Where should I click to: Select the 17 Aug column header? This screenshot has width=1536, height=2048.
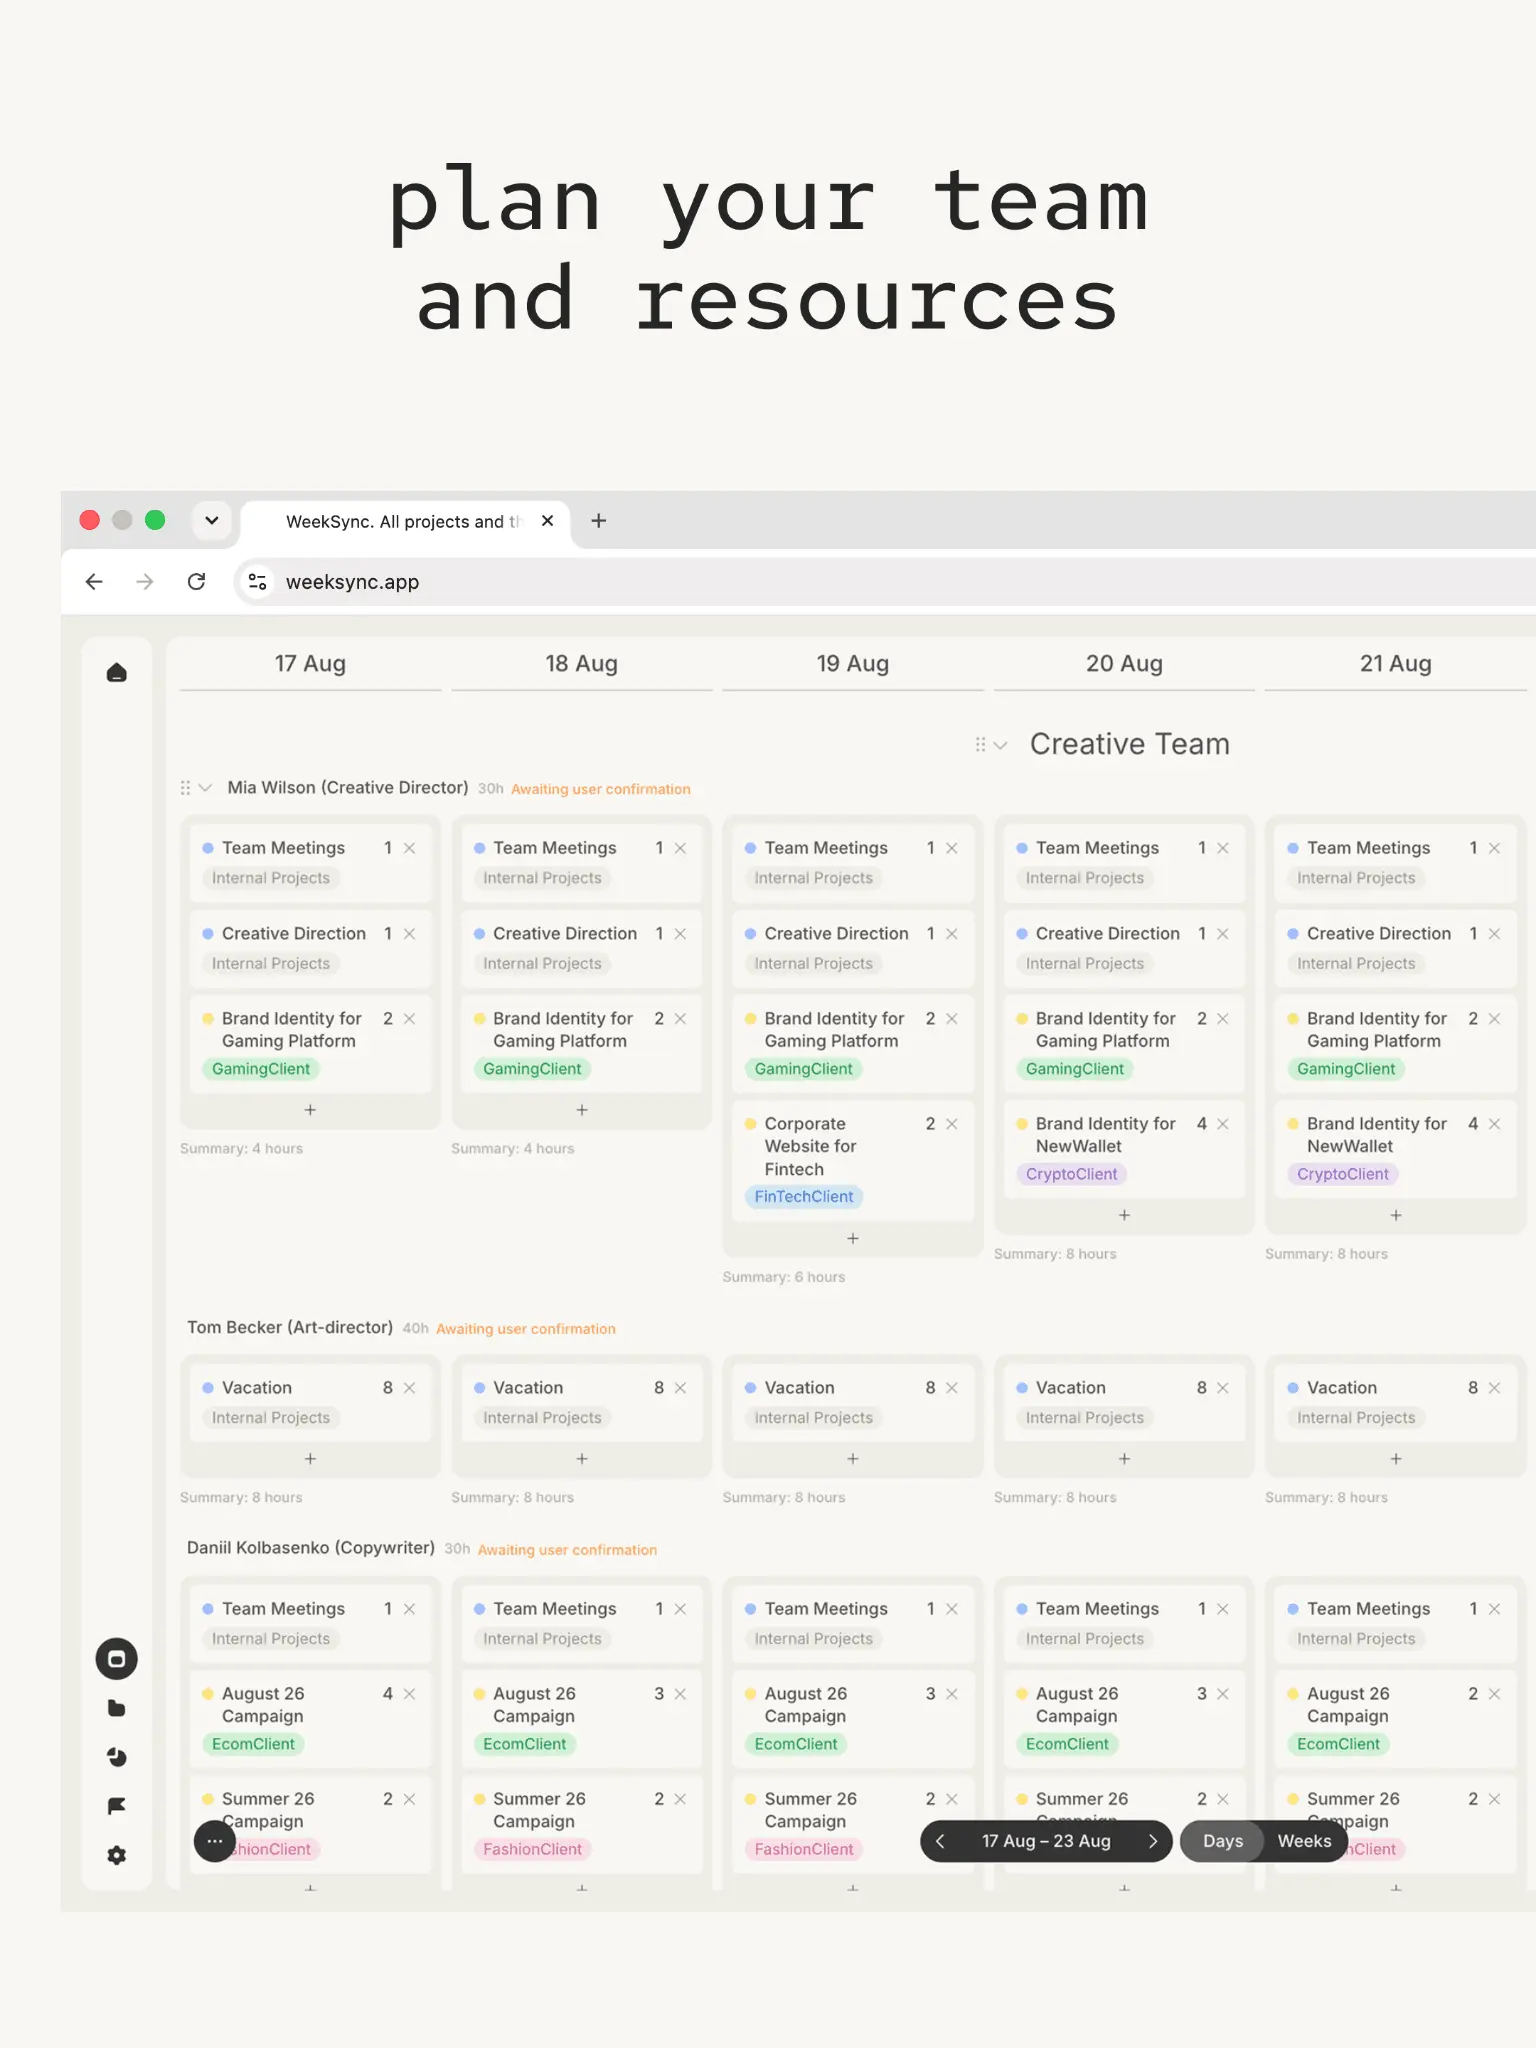[x=310, y=664]
